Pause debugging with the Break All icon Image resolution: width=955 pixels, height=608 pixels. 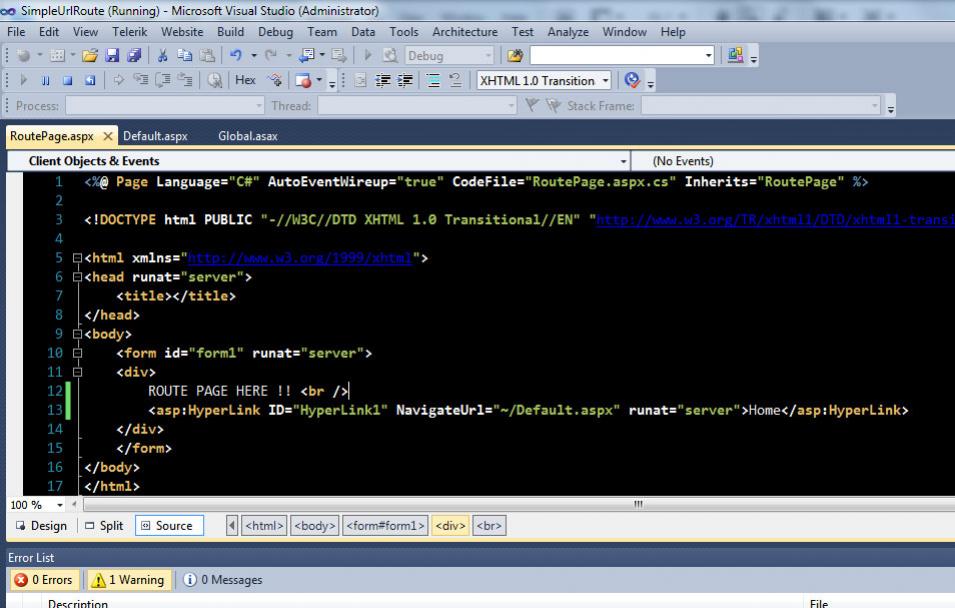45,81
